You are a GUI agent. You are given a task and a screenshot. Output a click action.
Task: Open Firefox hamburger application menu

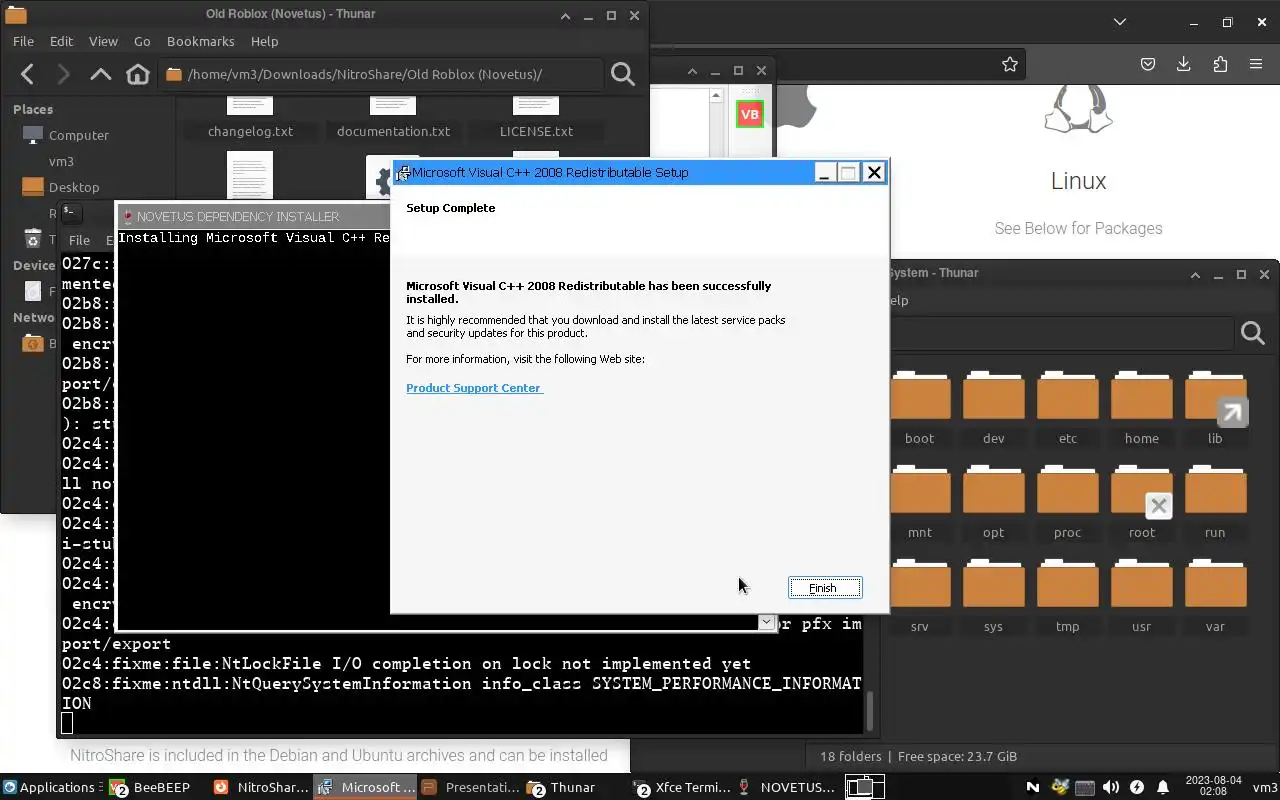tap(1256, 64)
